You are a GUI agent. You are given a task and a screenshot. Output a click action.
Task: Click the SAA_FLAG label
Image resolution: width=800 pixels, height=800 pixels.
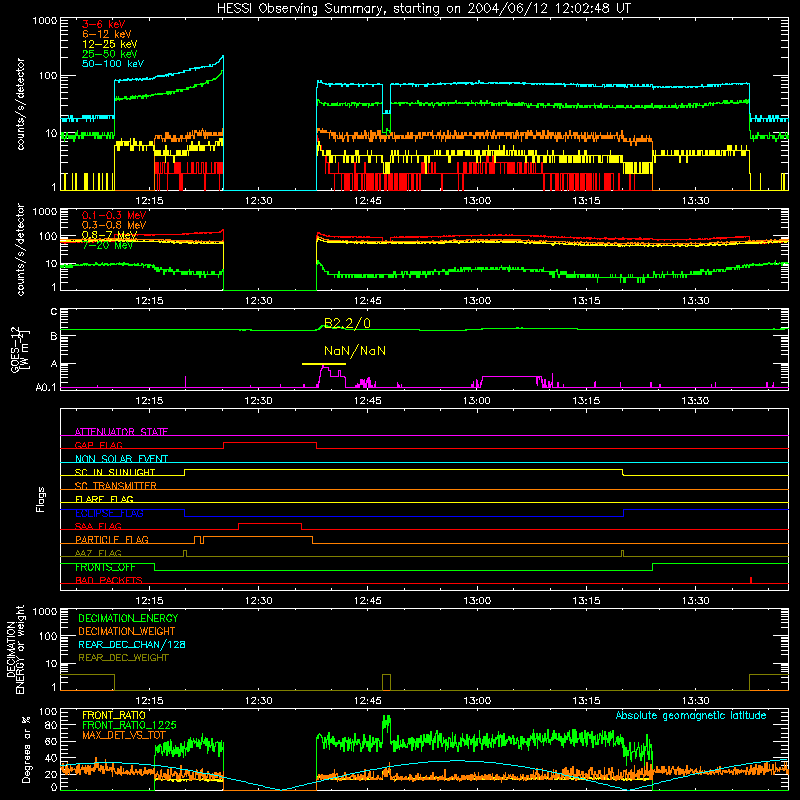(x=98, y=526)
